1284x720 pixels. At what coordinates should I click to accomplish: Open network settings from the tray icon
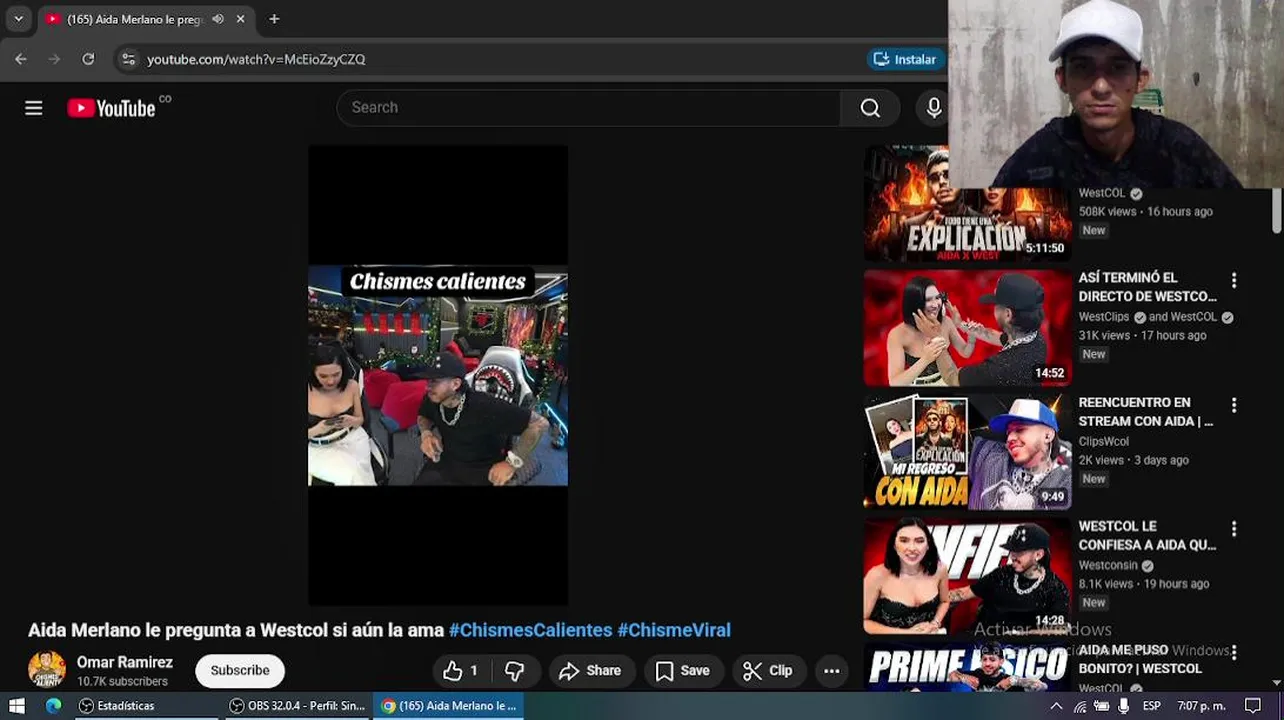coord(1080,706)
